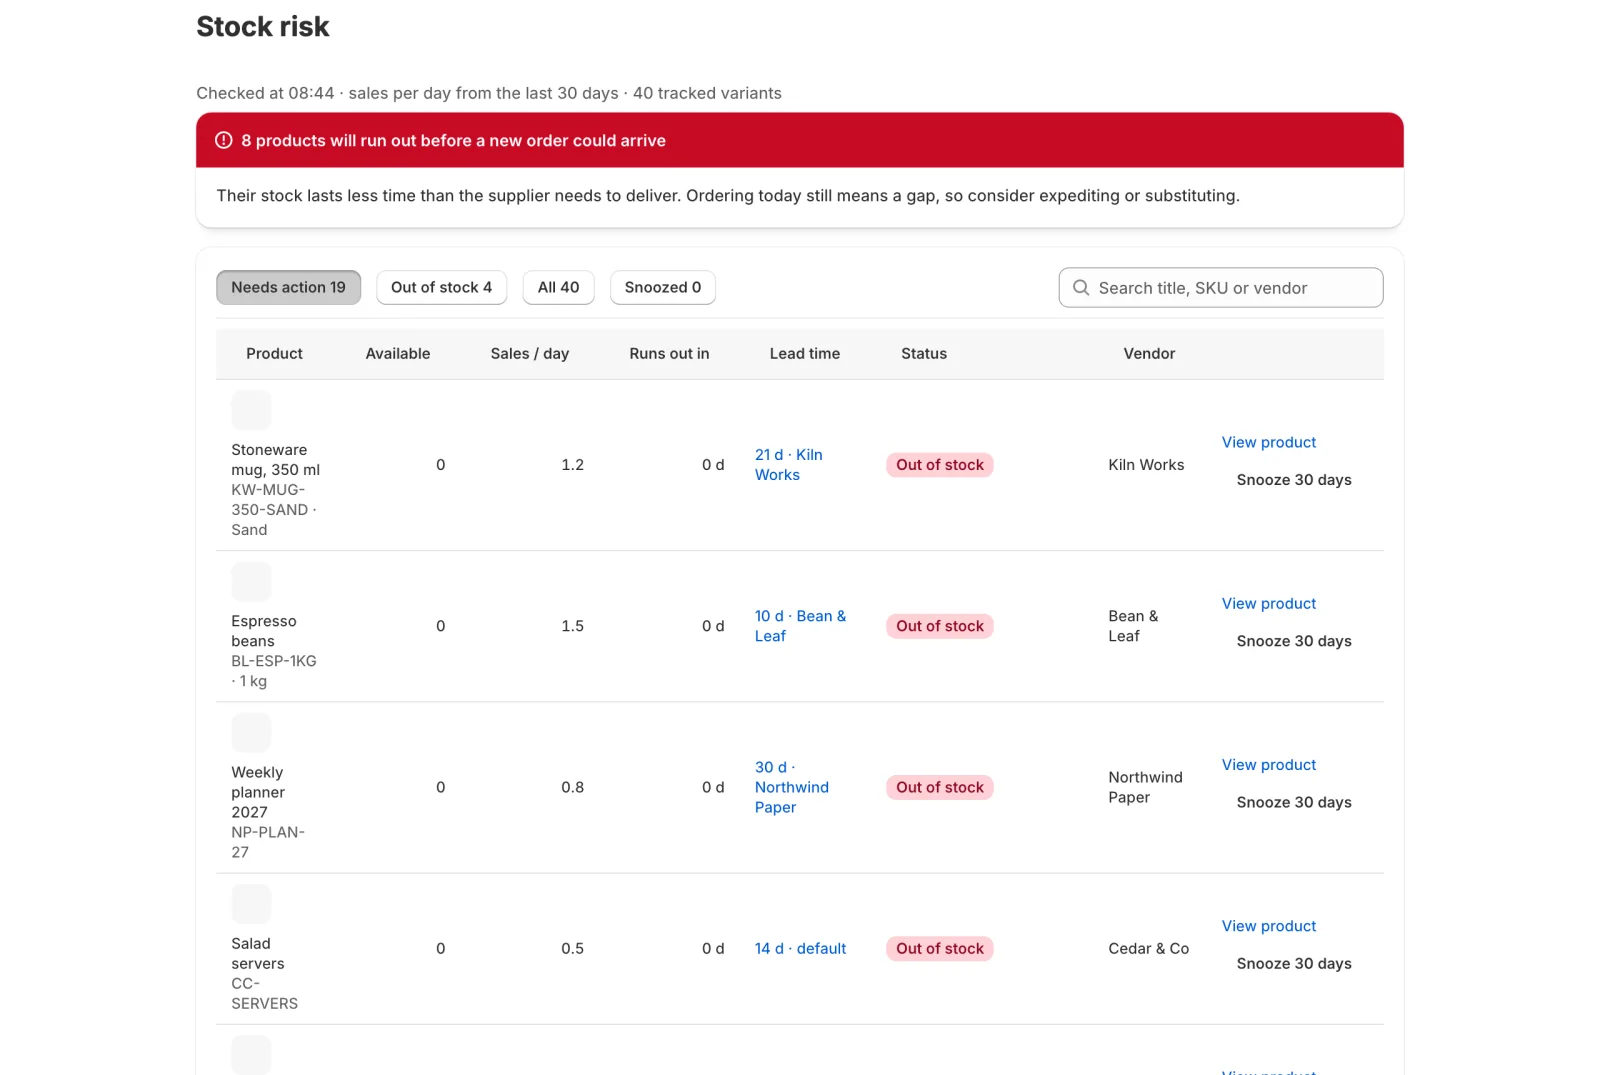The width and height of the screenshot is (1600, 1075).
Task: Snooze Espresso beans for 30 days
Action: point(1293,641)
